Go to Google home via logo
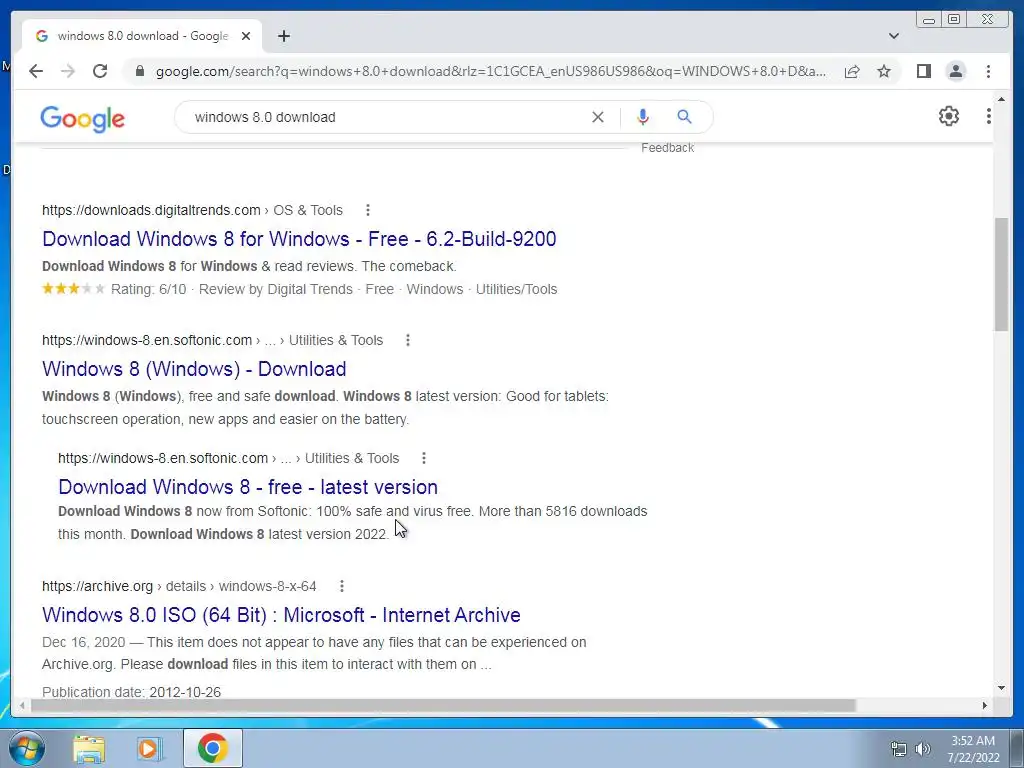Image resolution: width=1024 pixels, height=768 pixels. (82, 119)
